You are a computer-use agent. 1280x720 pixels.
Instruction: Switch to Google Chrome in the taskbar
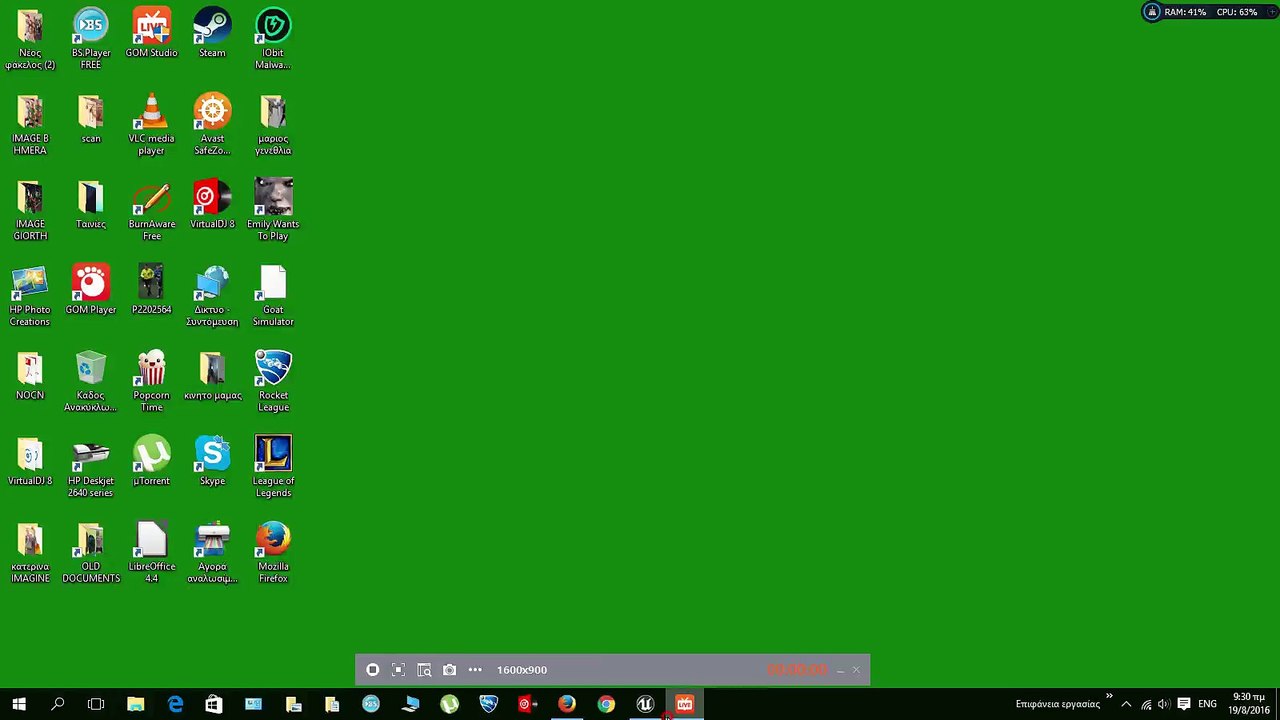pyautogui.click(x=606, y=704)
